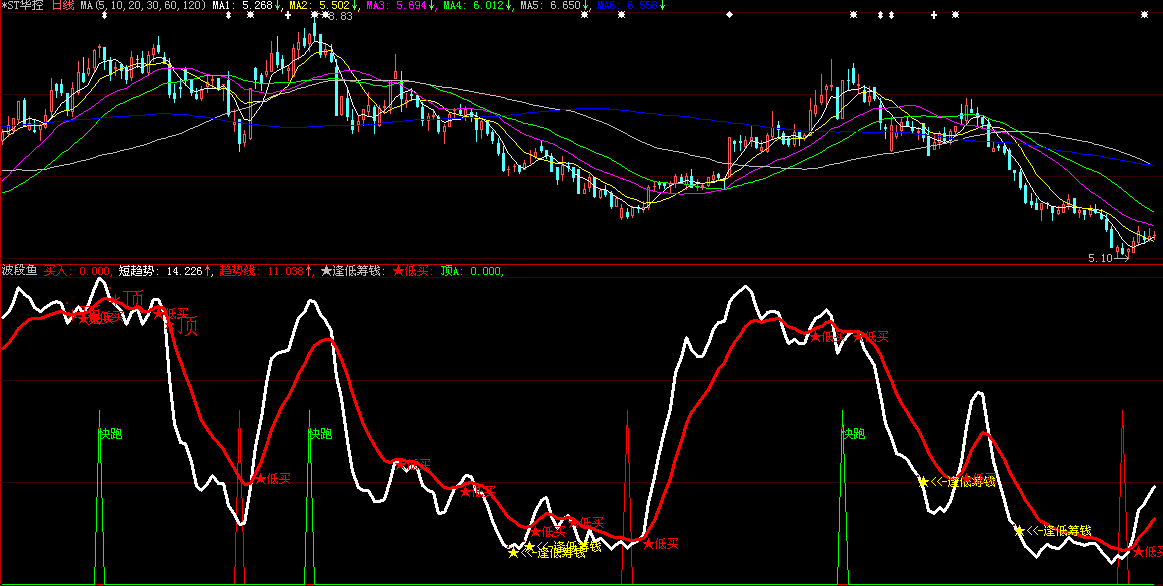Click the *ST华控 stock name label
1163x586 pixels.
tap(22, 6)
